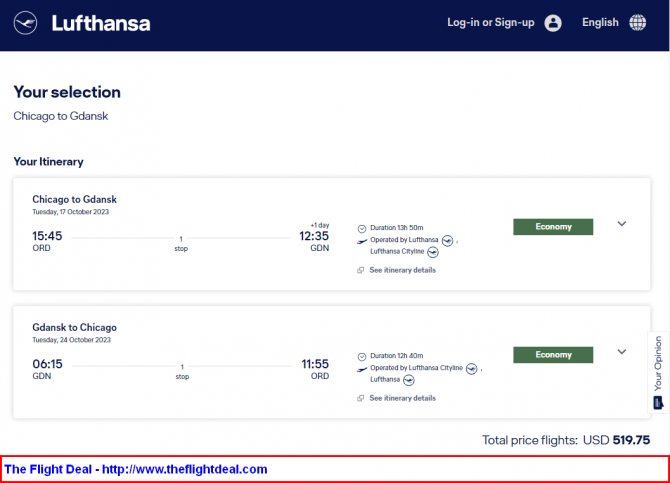Expand the Chicago to Gdansk flight details
670x483 pixels.
coord(622,224)
